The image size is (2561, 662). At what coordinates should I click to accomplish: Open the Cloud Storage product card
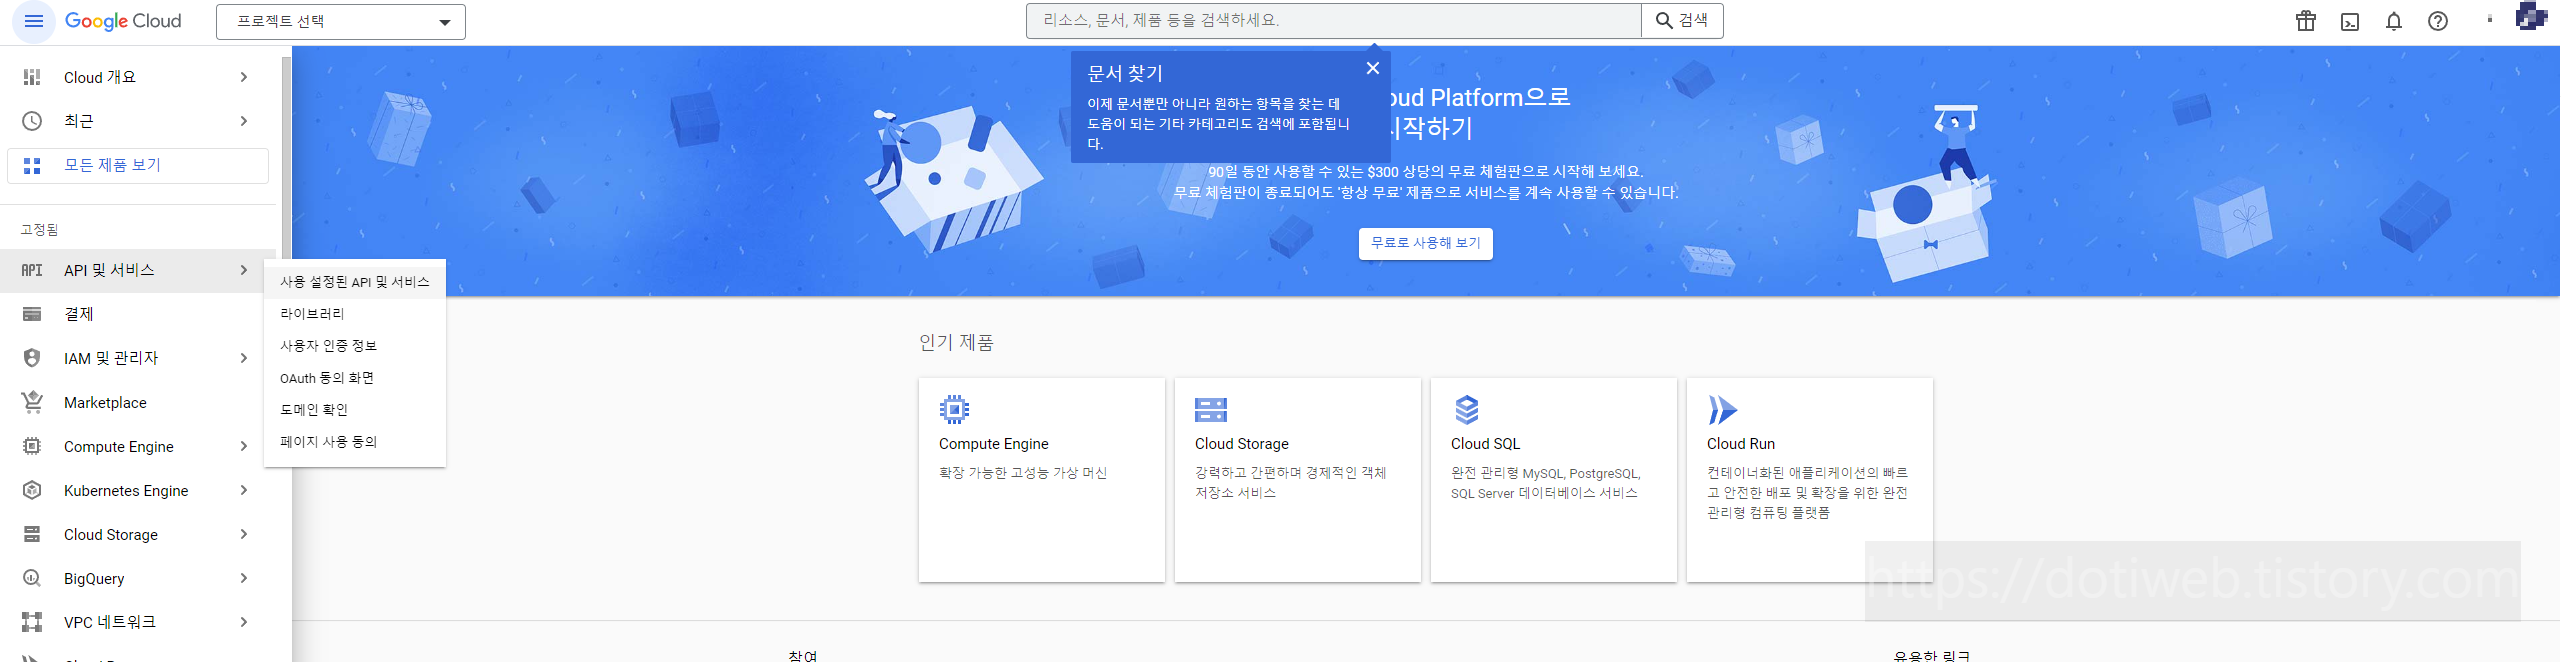click(x=1298, y=480)
